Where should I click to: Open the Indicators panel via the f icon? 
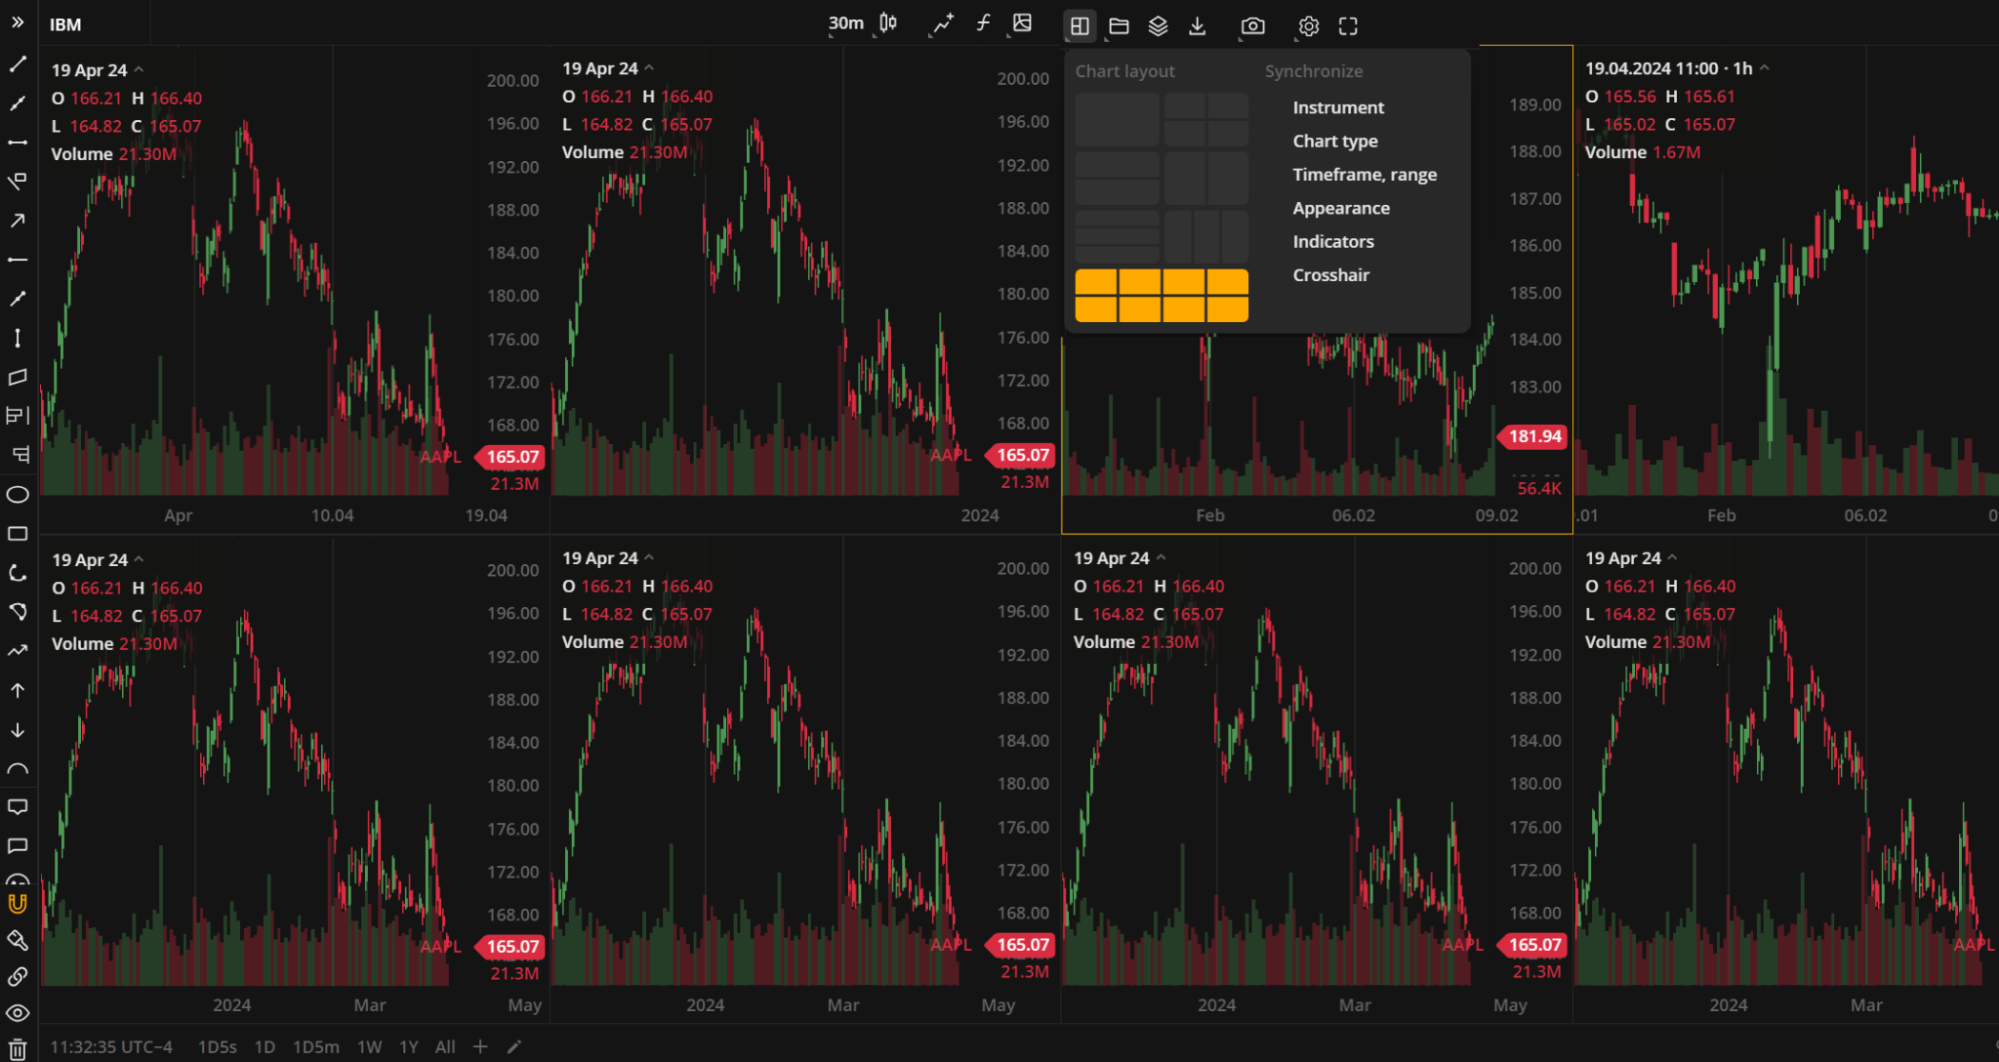[x=983, y=23]
